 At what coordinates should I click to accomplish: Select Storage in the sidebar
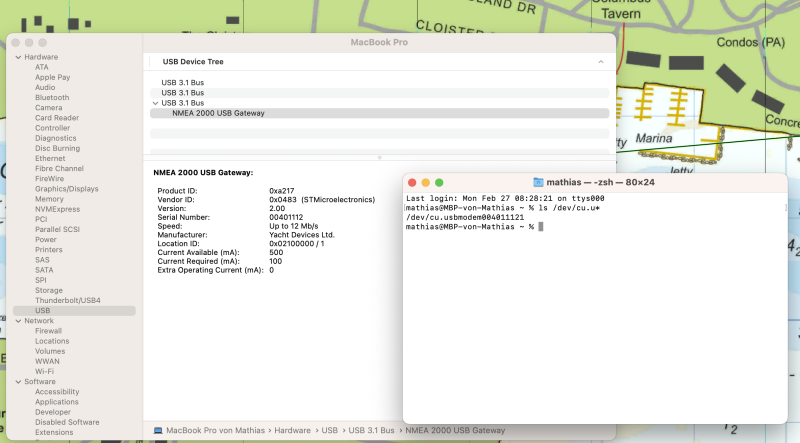(49, 290)
